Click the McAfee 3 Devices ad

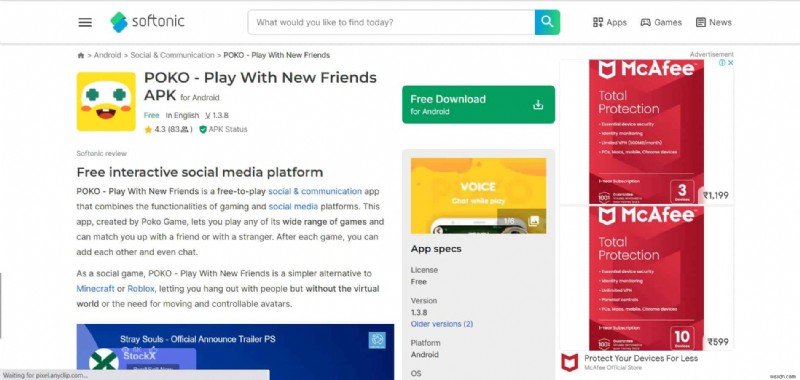pyautogui.click(x=646, y=132)
